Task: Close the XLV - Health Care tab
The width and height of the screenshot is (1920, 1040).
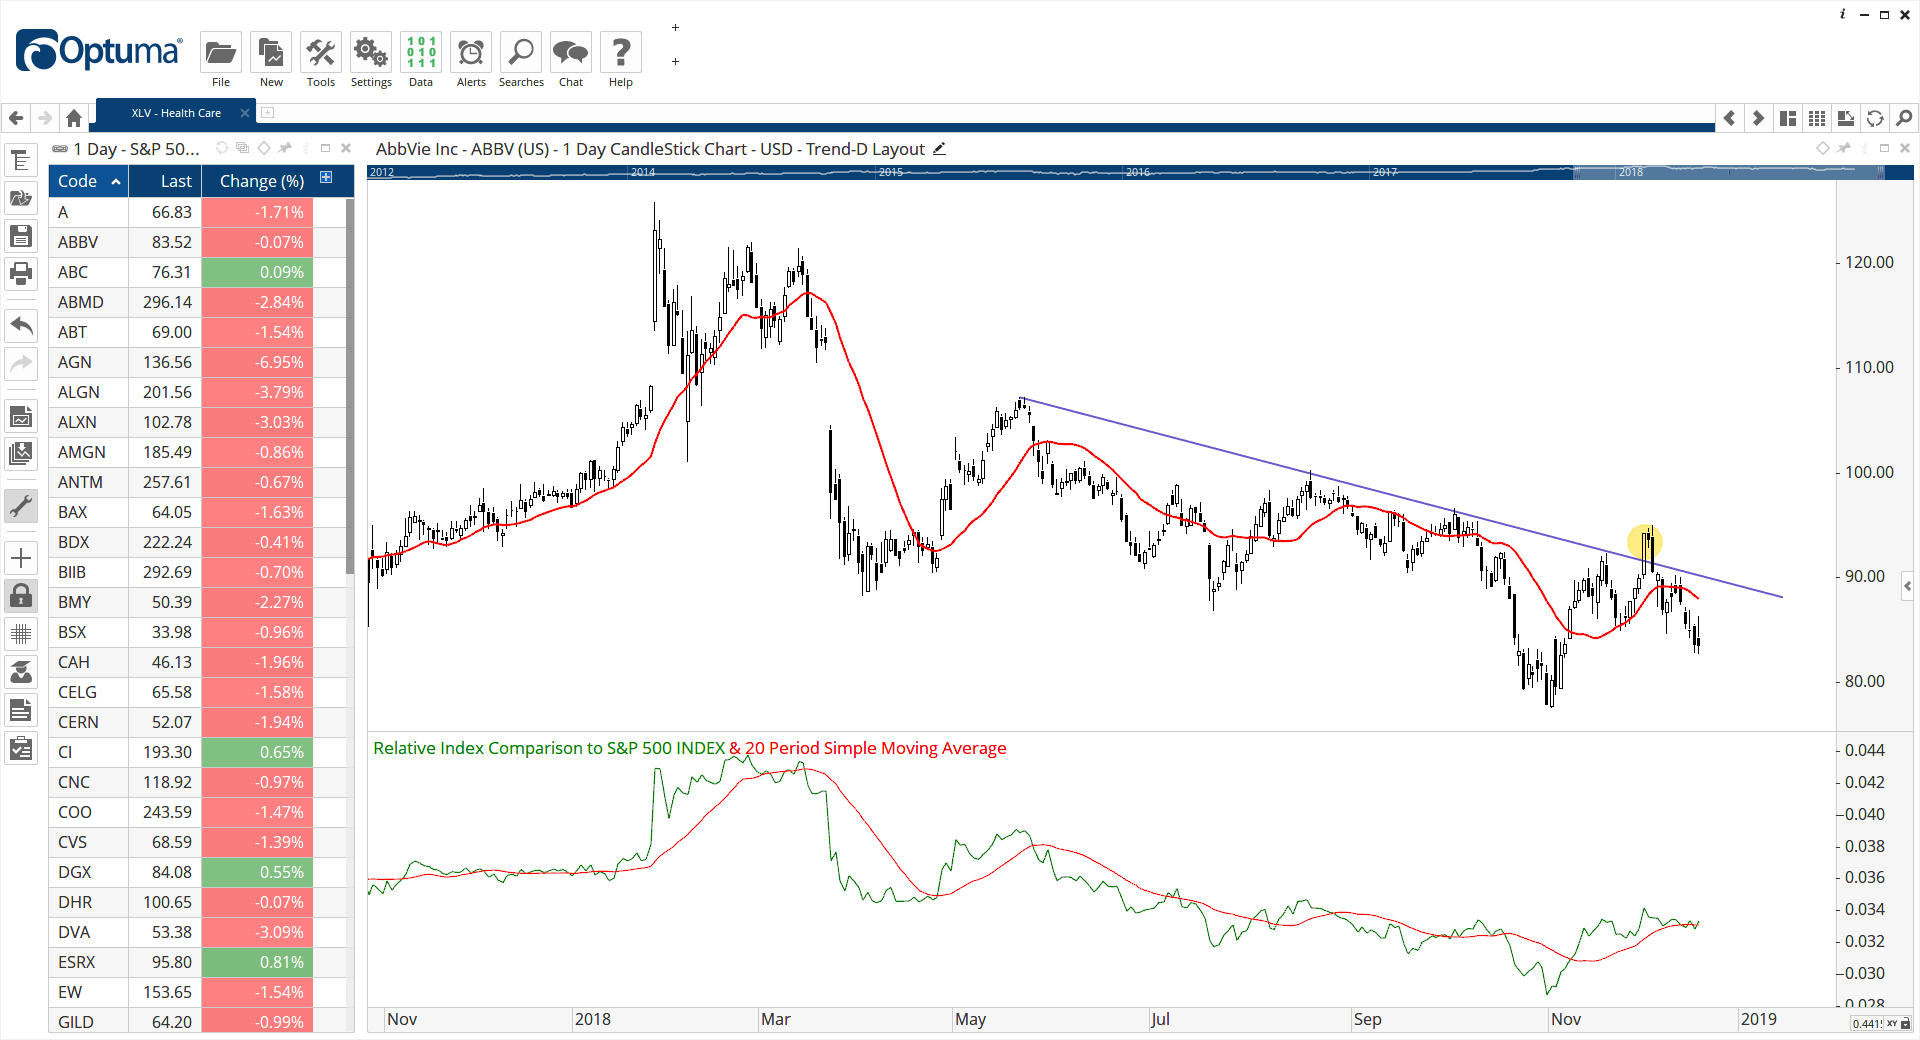Action: (243, 113)
